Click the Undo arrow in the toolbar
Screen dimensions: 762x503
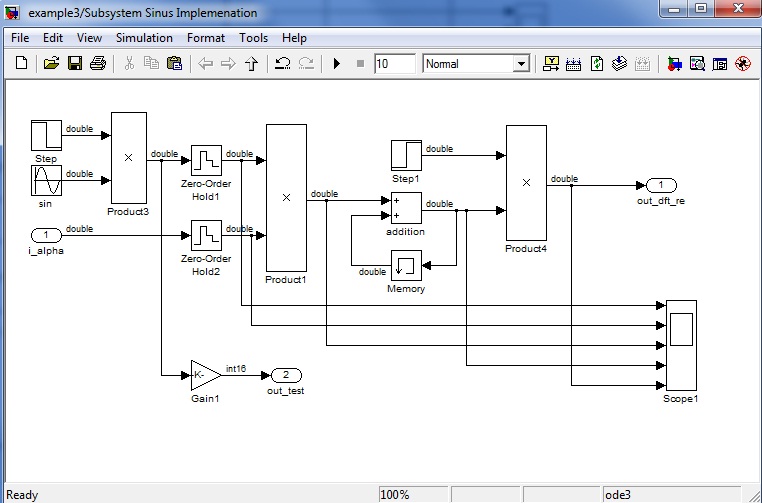(x=282, y=64)
